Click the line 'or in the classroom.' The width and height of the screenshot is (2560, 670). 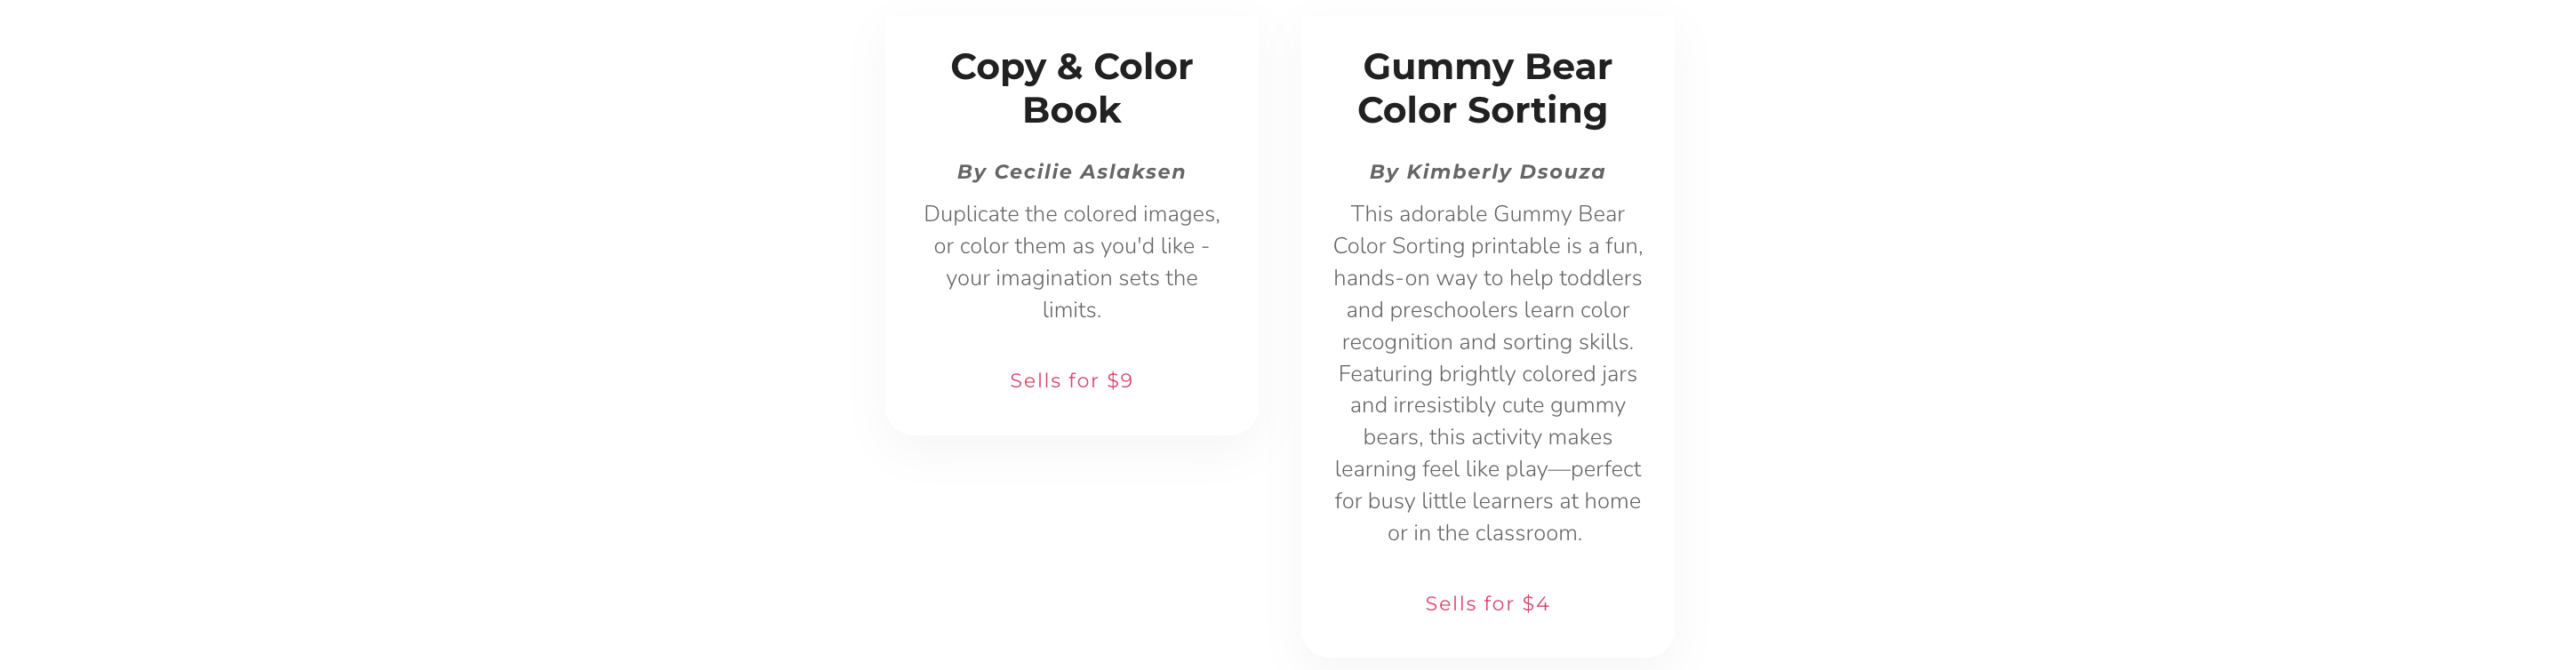tap(1484, 533)
